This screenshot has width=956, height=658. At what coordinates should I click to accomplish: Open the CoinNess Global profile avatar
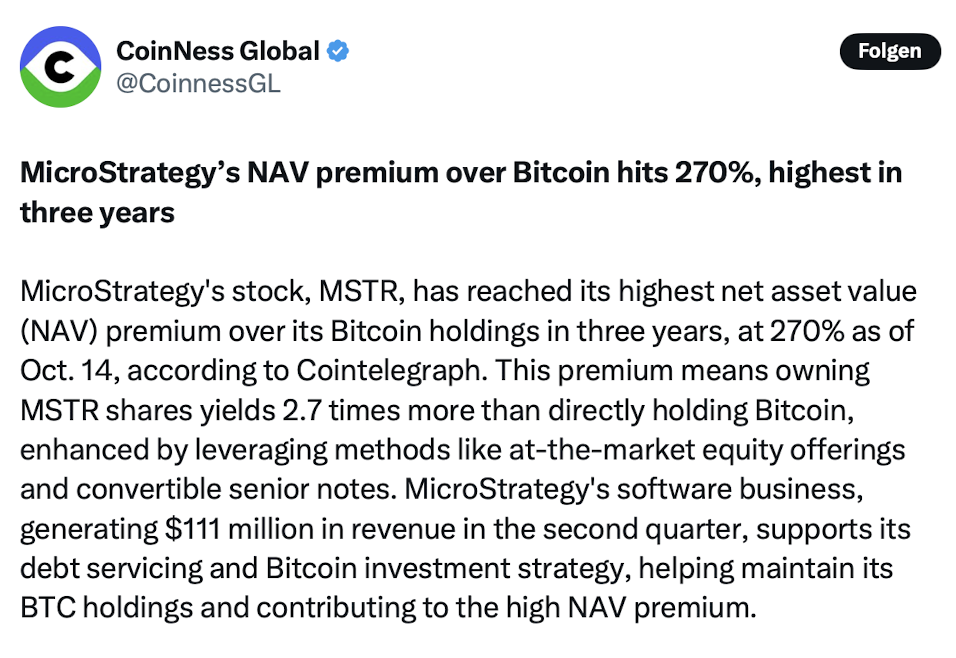coord(60,67)
